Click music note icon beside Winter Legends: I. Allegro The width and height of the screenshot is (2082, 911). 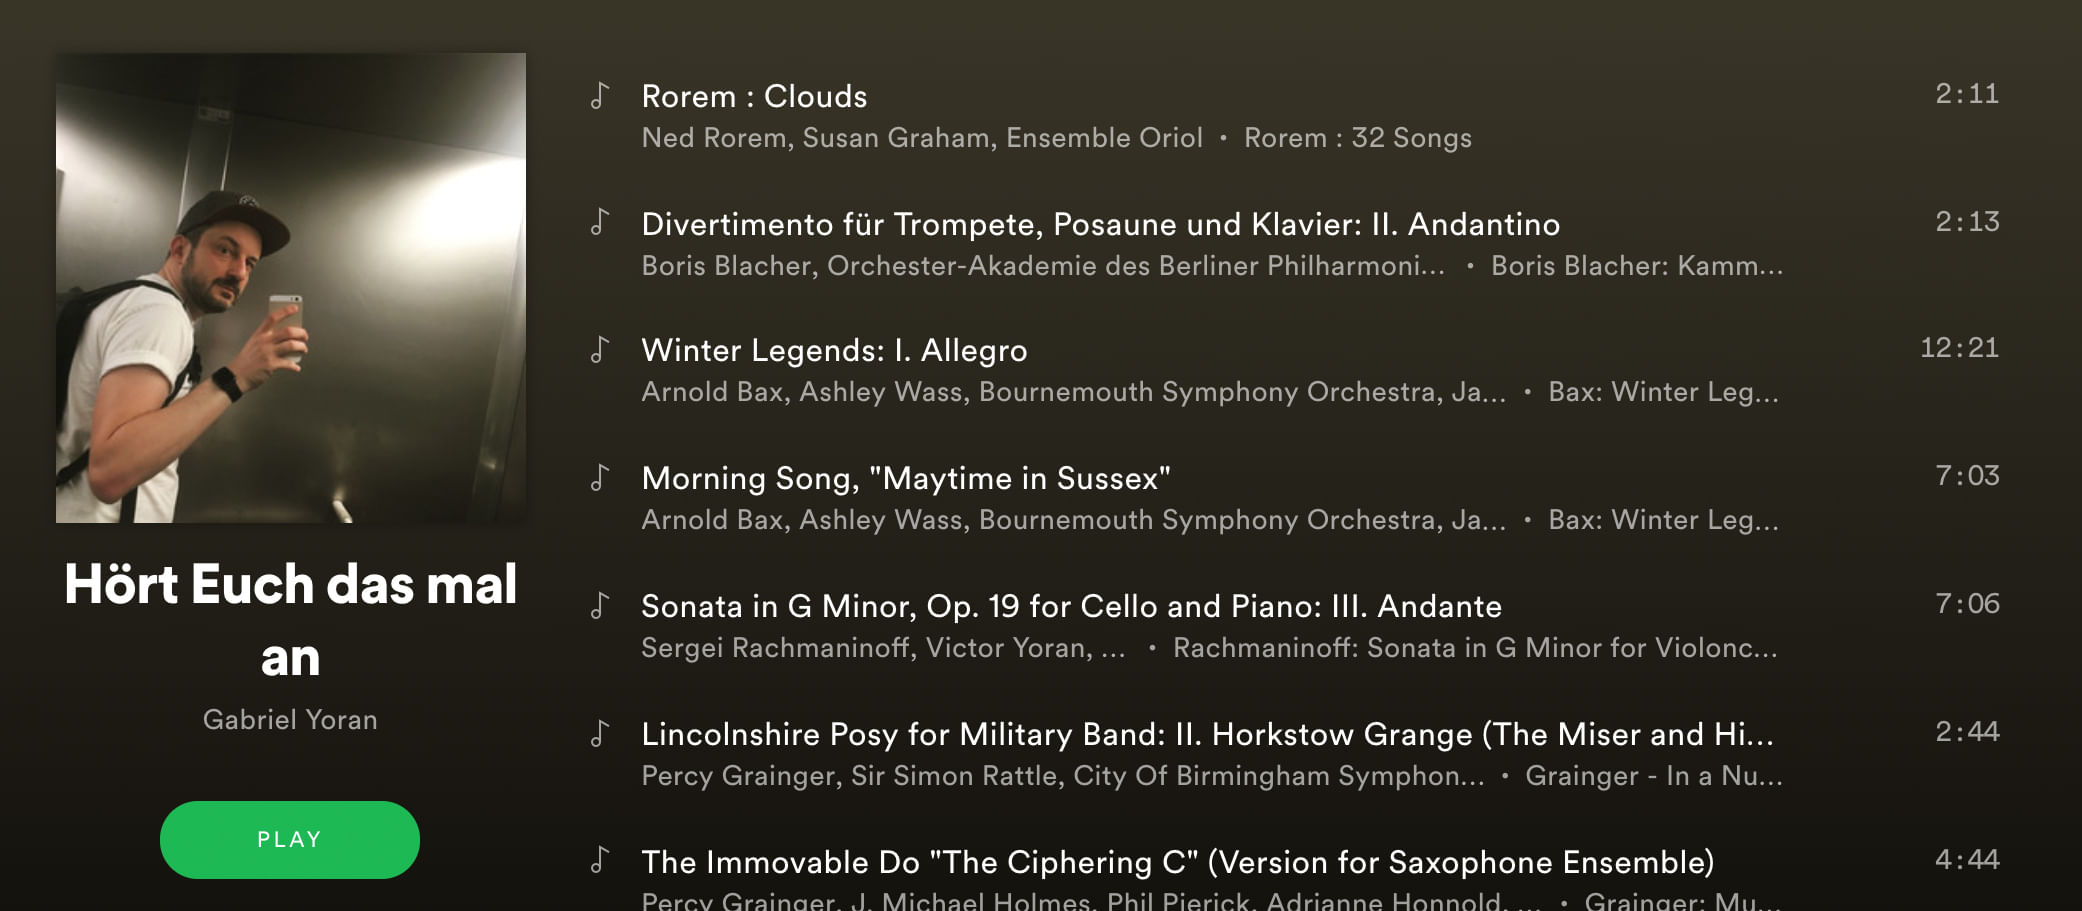[x=599, y=349]
